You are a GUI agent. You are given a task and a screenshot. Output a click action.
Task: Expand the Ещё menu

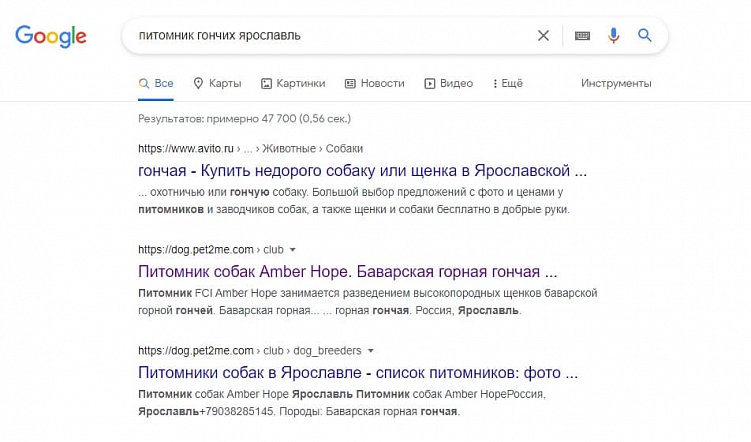(508, 83)
